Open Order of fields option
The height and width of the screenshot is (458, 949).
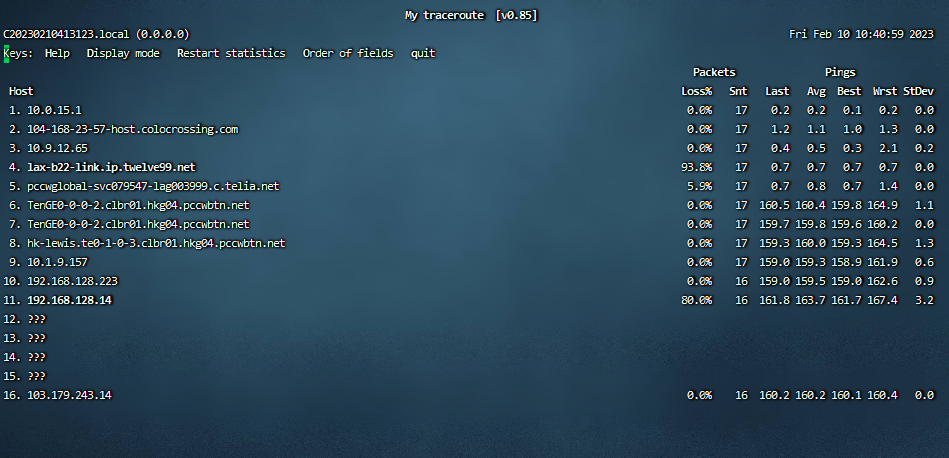pos(348,53)
